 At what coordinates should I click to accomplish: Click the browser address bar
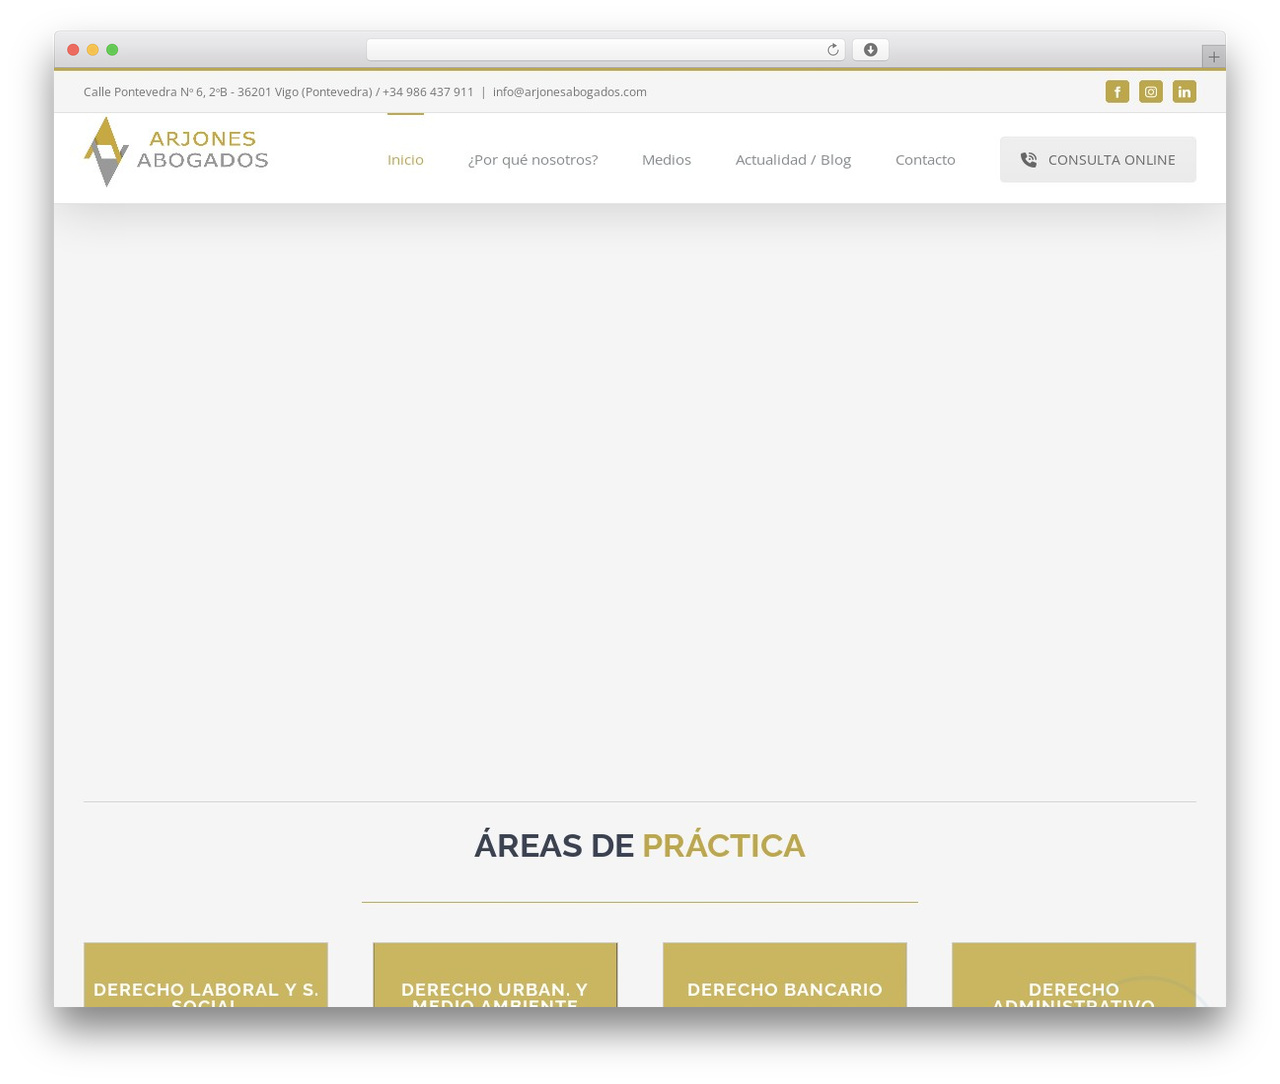[605, 50]
